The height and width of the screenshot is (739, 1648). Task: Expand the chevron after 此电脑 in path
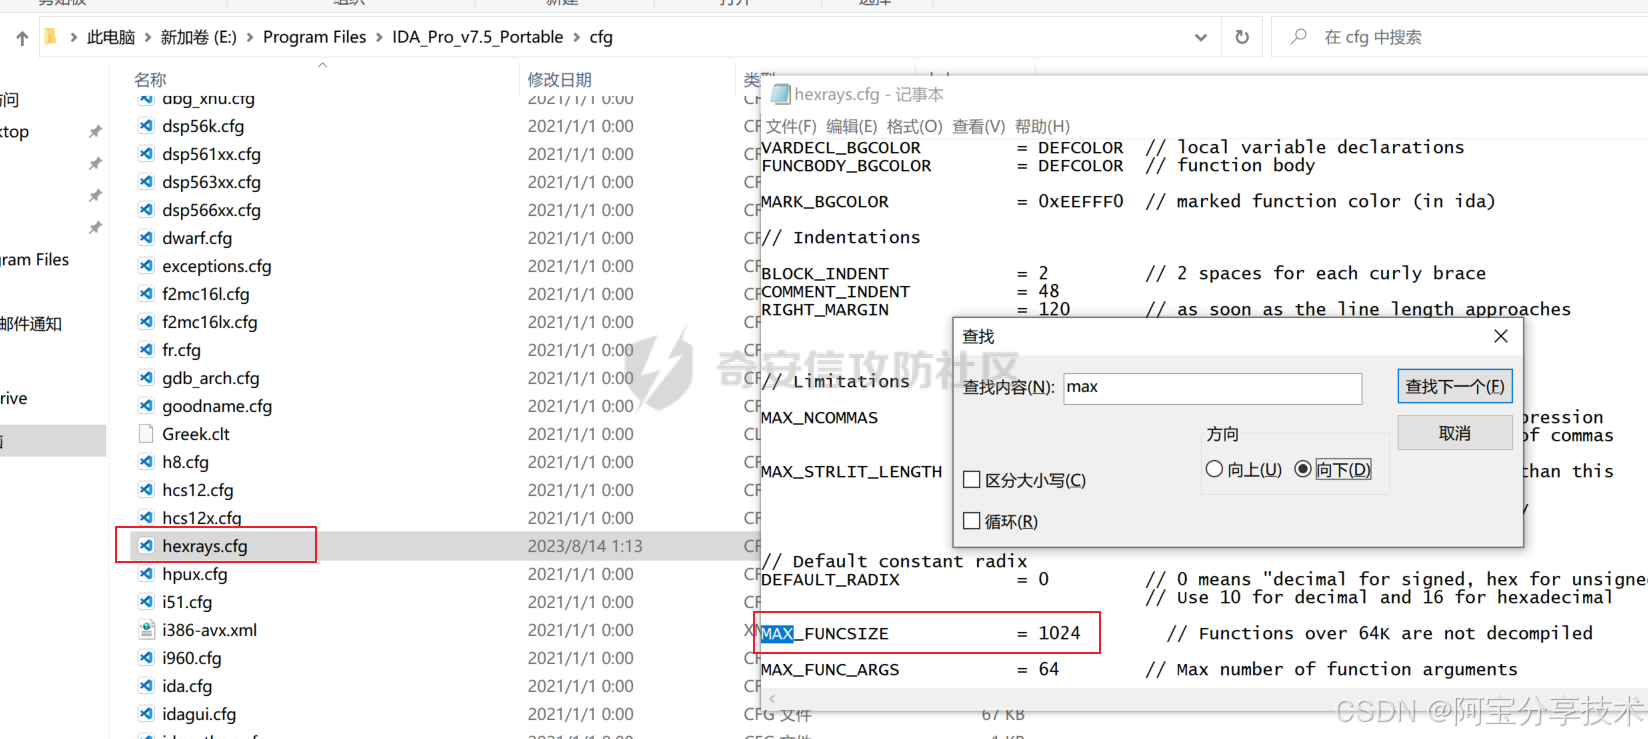(148, 38)
